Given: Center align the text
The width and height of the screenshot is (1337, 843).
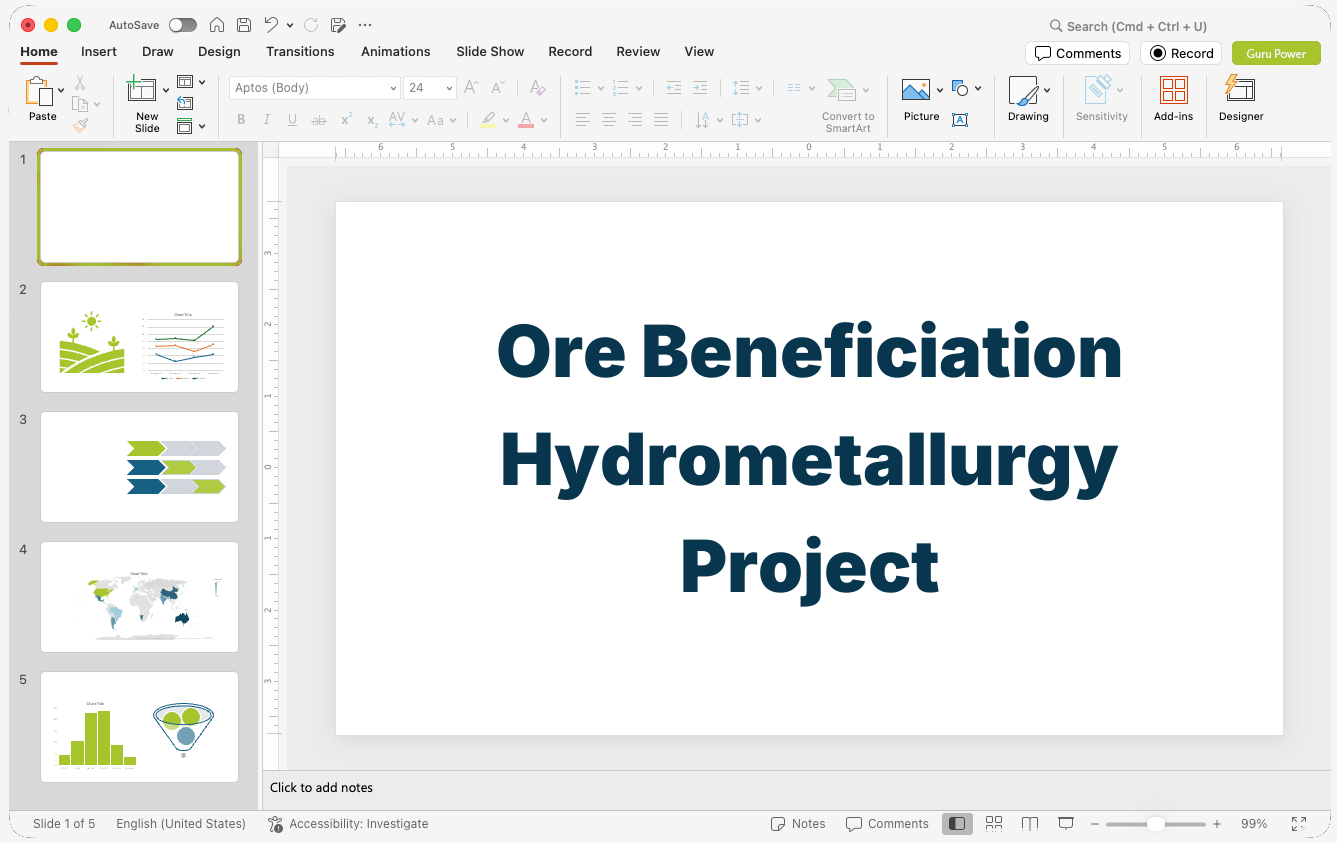Looking at the screenshot, I should 609,120.
